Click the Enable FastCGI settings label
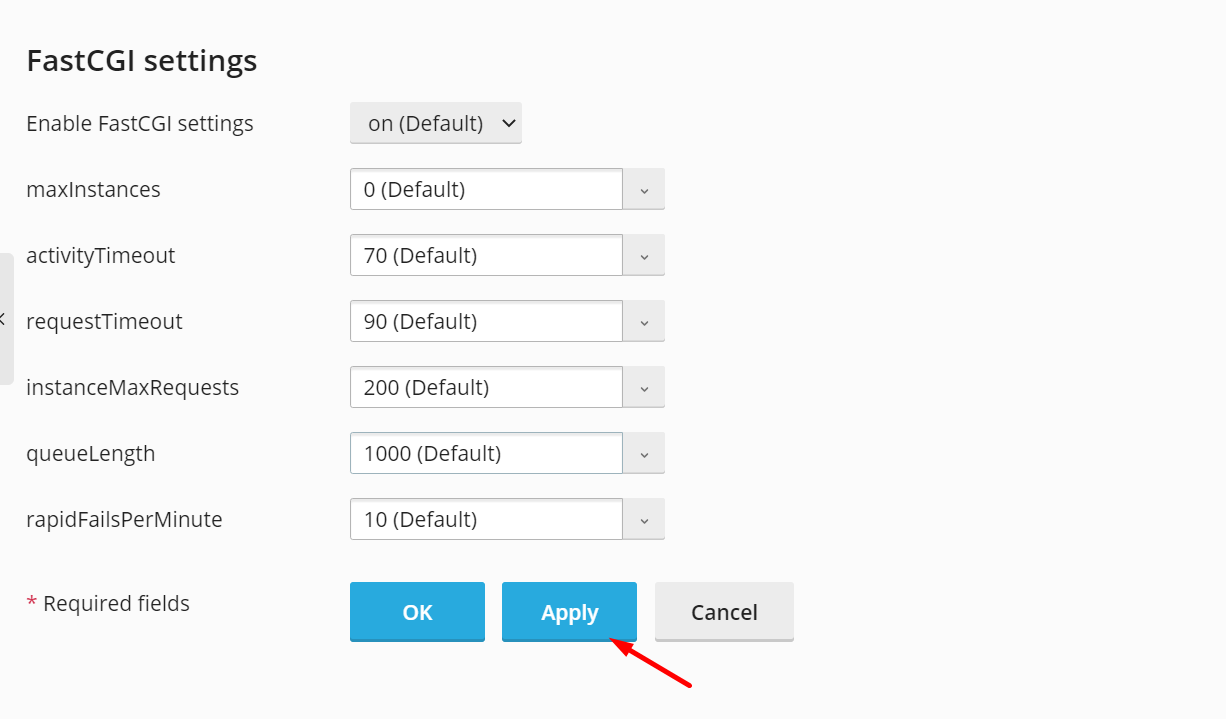Viewport: 1226px width, 719px height. point(140,123)
